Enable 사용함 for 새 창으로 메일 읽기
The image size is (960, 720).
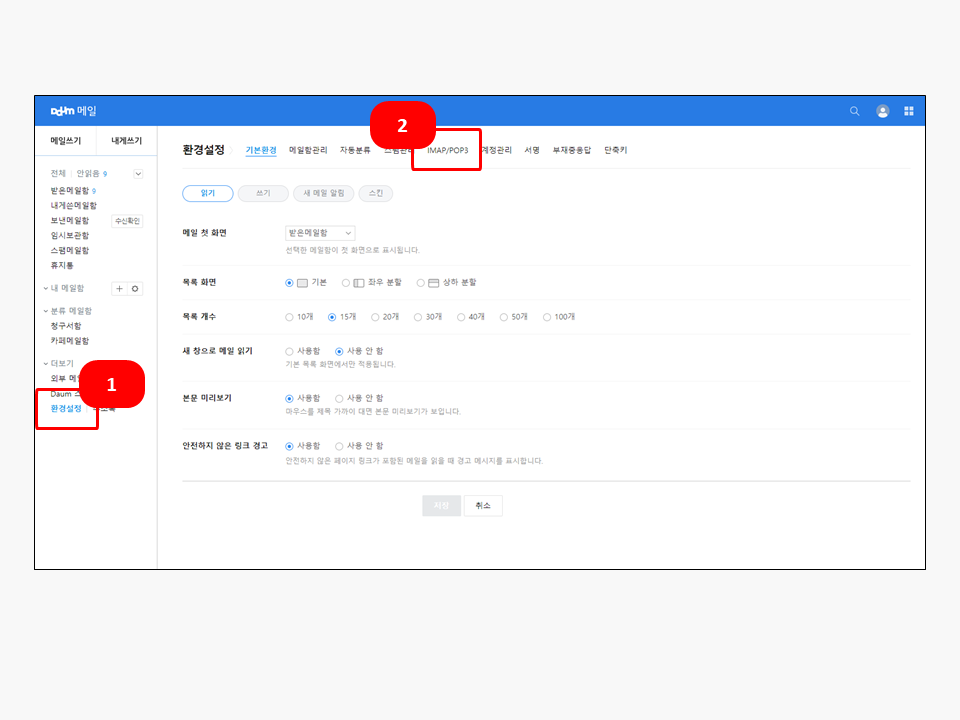coord(289,352)
